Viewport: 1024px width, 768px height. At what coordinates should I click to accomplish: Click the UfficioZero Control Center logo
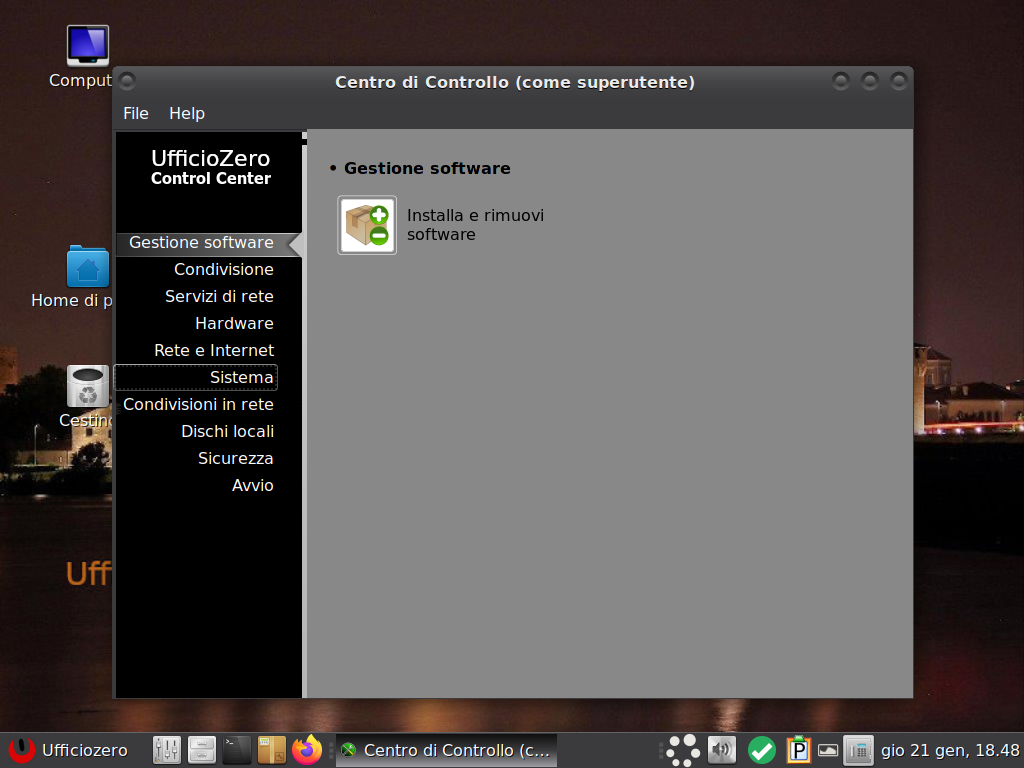[x=210, y=167]
